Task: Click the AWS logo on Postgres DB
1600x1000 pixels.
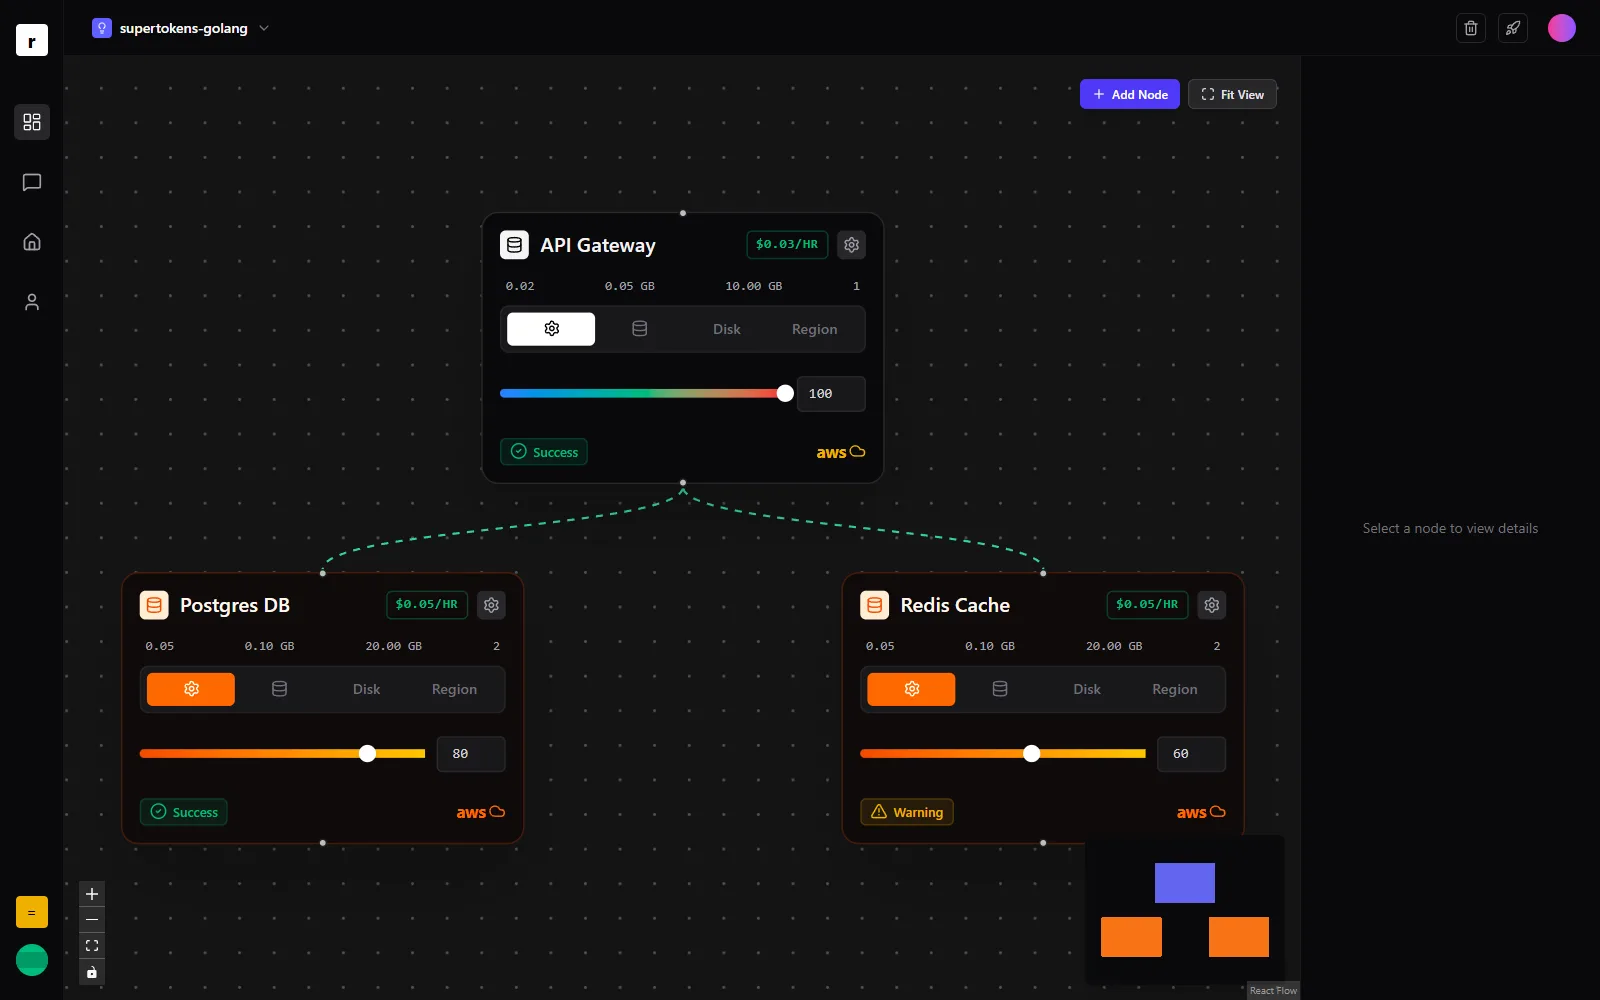Action: (x=481, y=812)
